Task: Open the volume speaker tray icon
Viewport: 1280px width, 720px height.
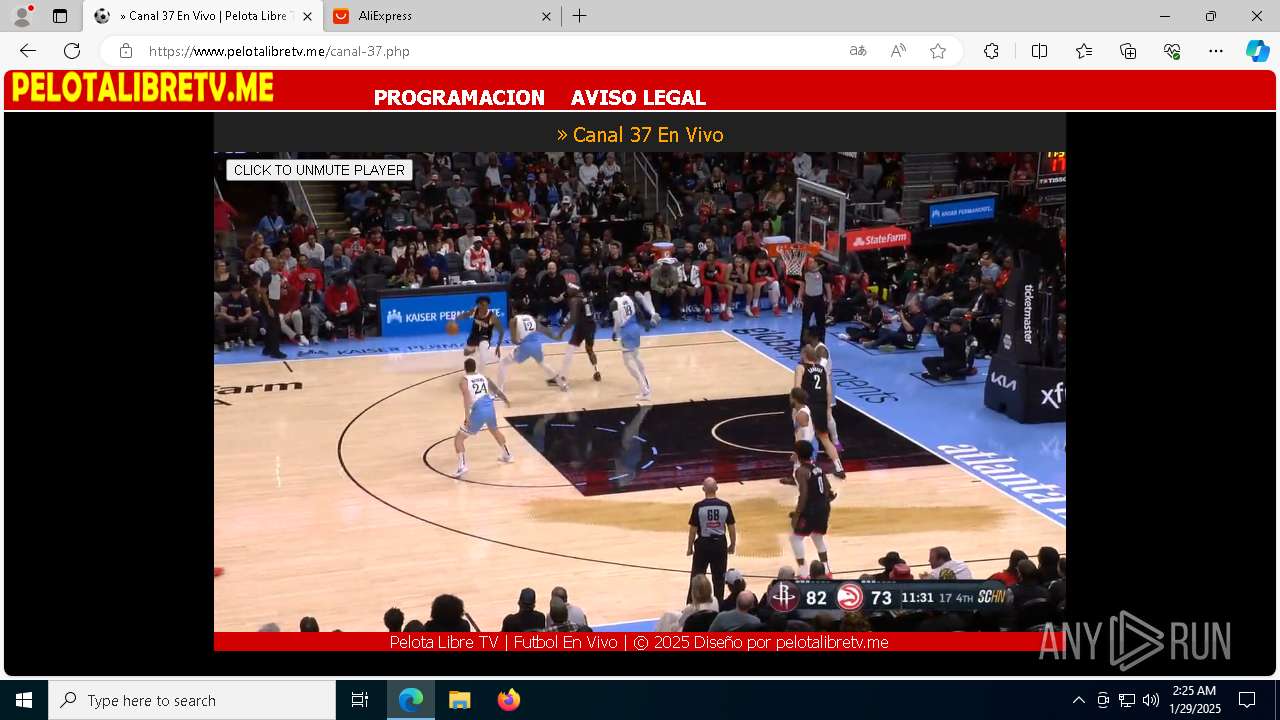Action: [x=1151, y=700]
